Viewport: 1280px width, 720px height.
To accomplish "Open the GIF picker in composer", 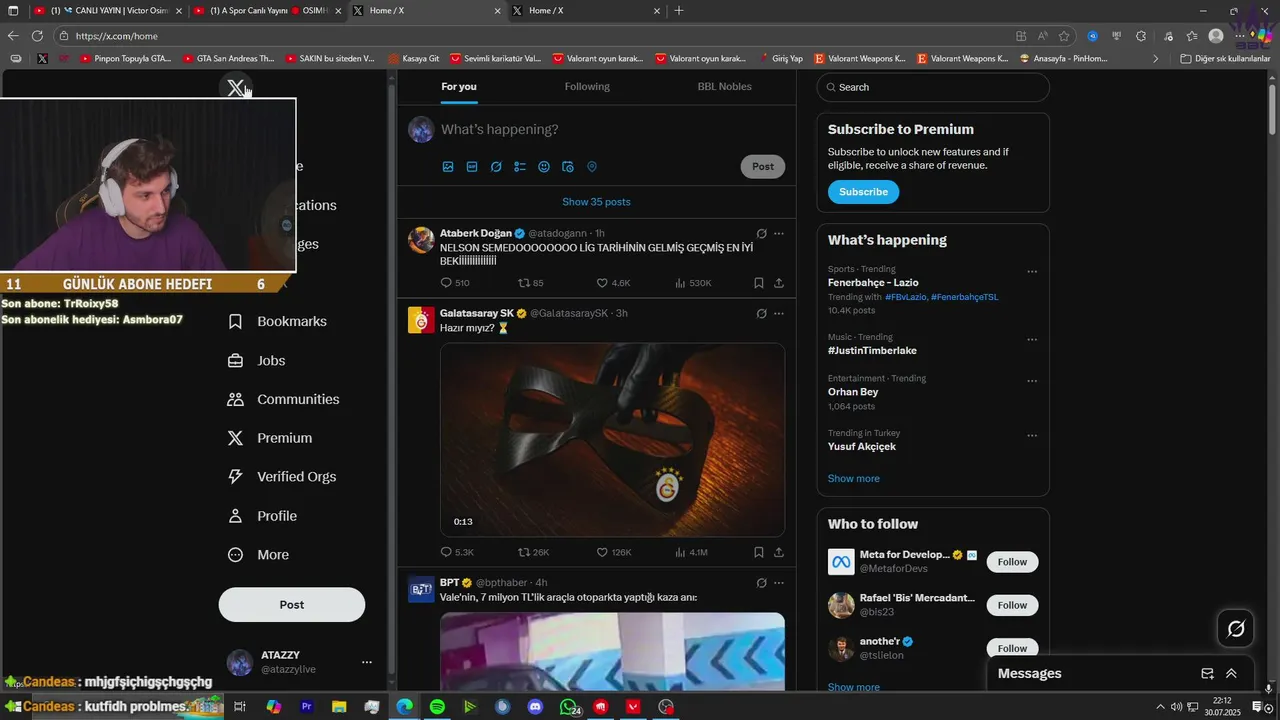I will coord(472,167).
